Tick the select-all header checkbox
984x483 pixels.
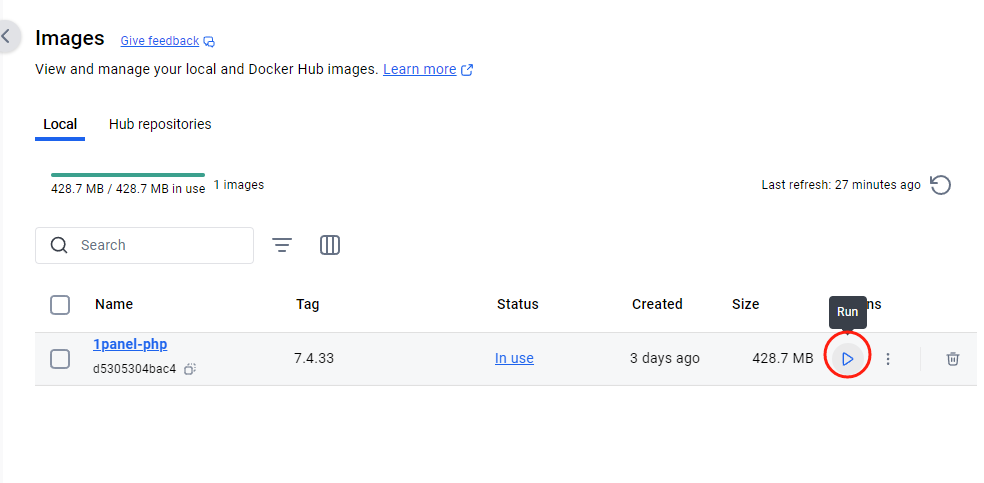coord(60,305)
